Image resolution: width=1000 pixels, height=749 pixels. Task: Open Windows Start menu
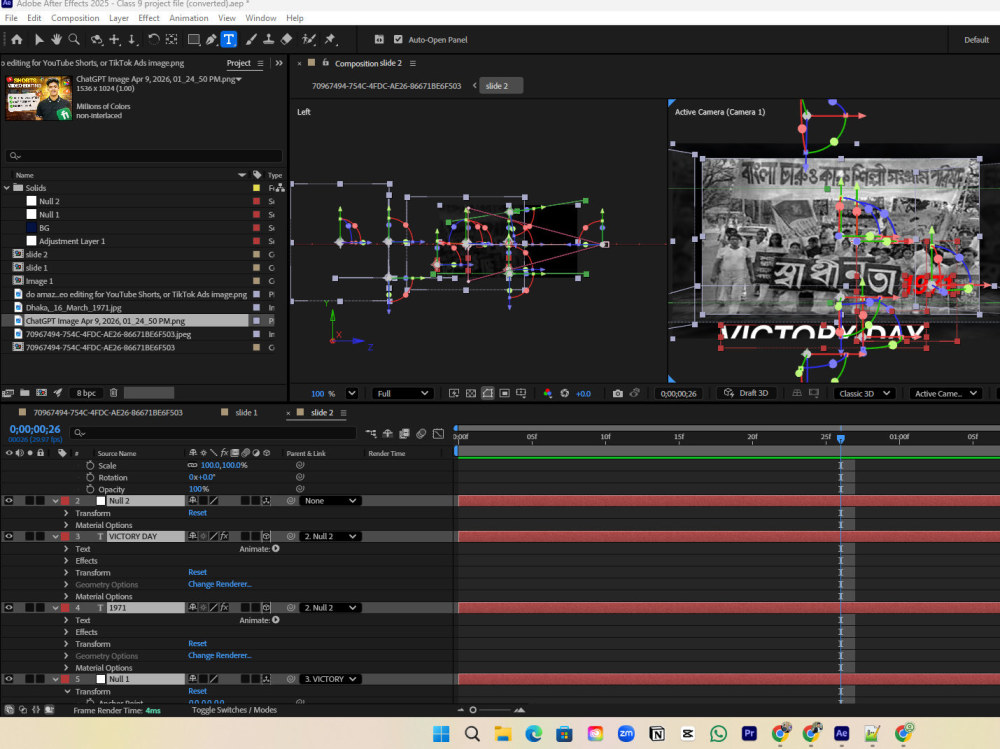point(441,734)
